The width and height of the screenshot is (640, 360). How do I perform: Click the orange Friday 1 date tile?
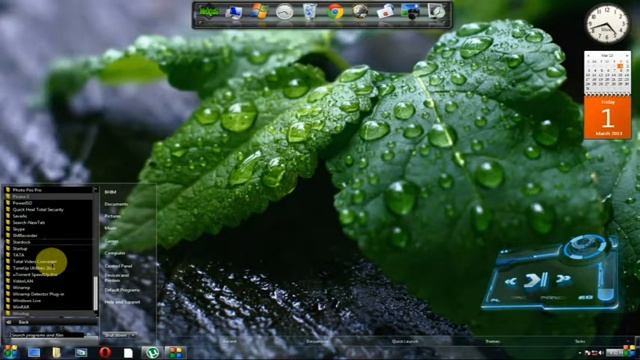tap(607, 118)
